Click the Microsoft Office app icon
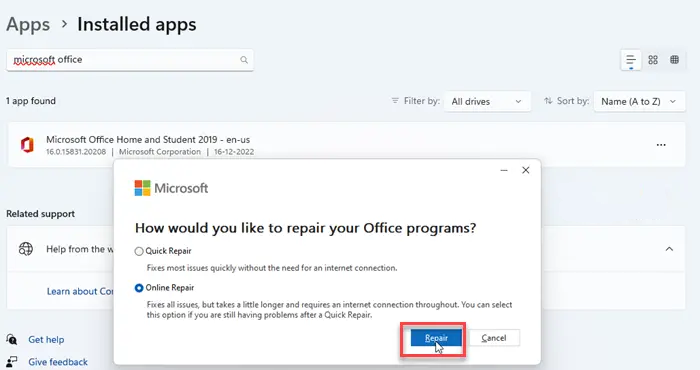The width and height of the screenshot is (700, 370). coord(27,145)
